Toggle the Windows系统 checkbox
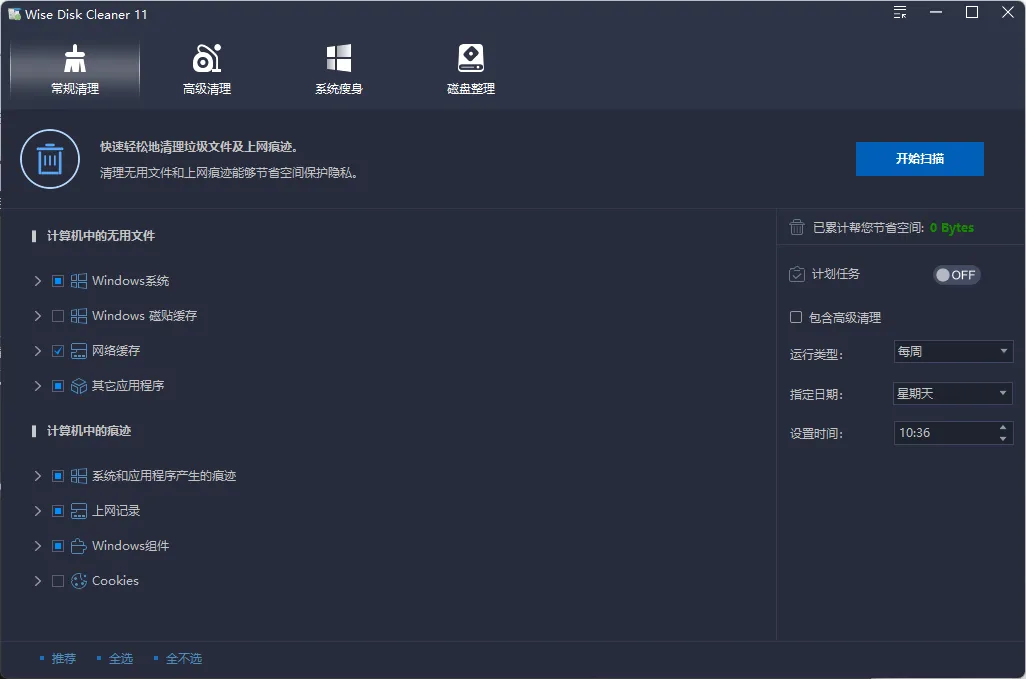The image size is (1026, 679). [58, 281]
